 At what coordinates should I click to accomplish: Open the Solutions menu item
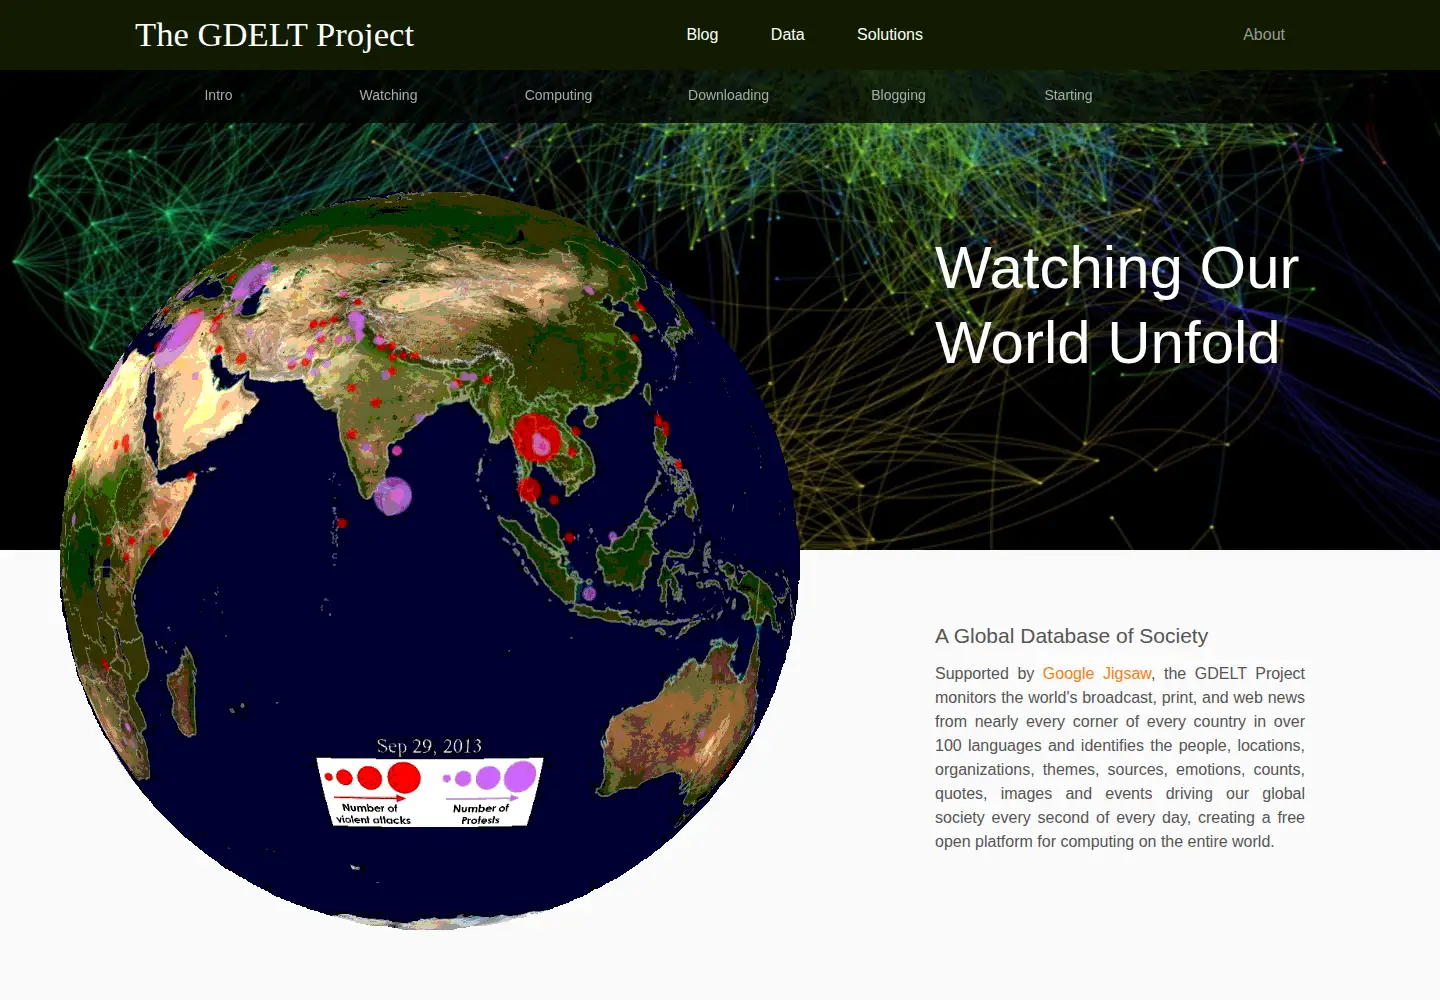pyautogui.click(x=889, y=34)
